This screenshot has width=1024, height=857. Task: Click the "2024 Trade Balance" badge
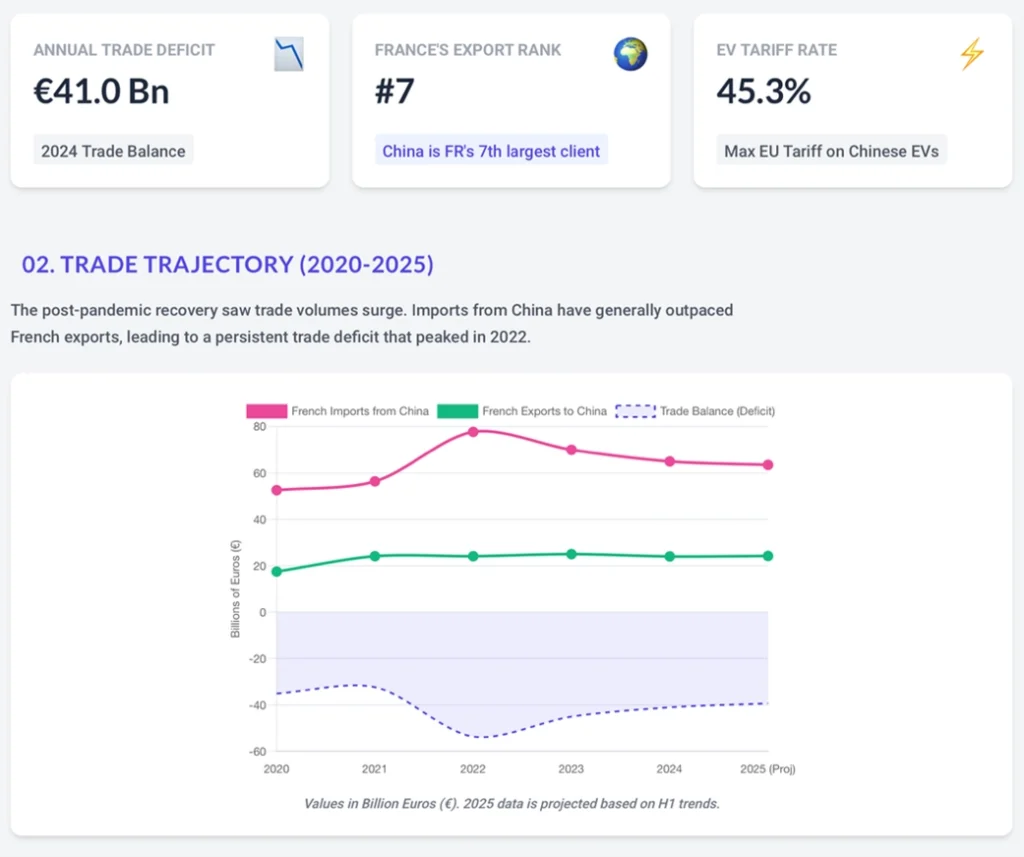point(113,152)
